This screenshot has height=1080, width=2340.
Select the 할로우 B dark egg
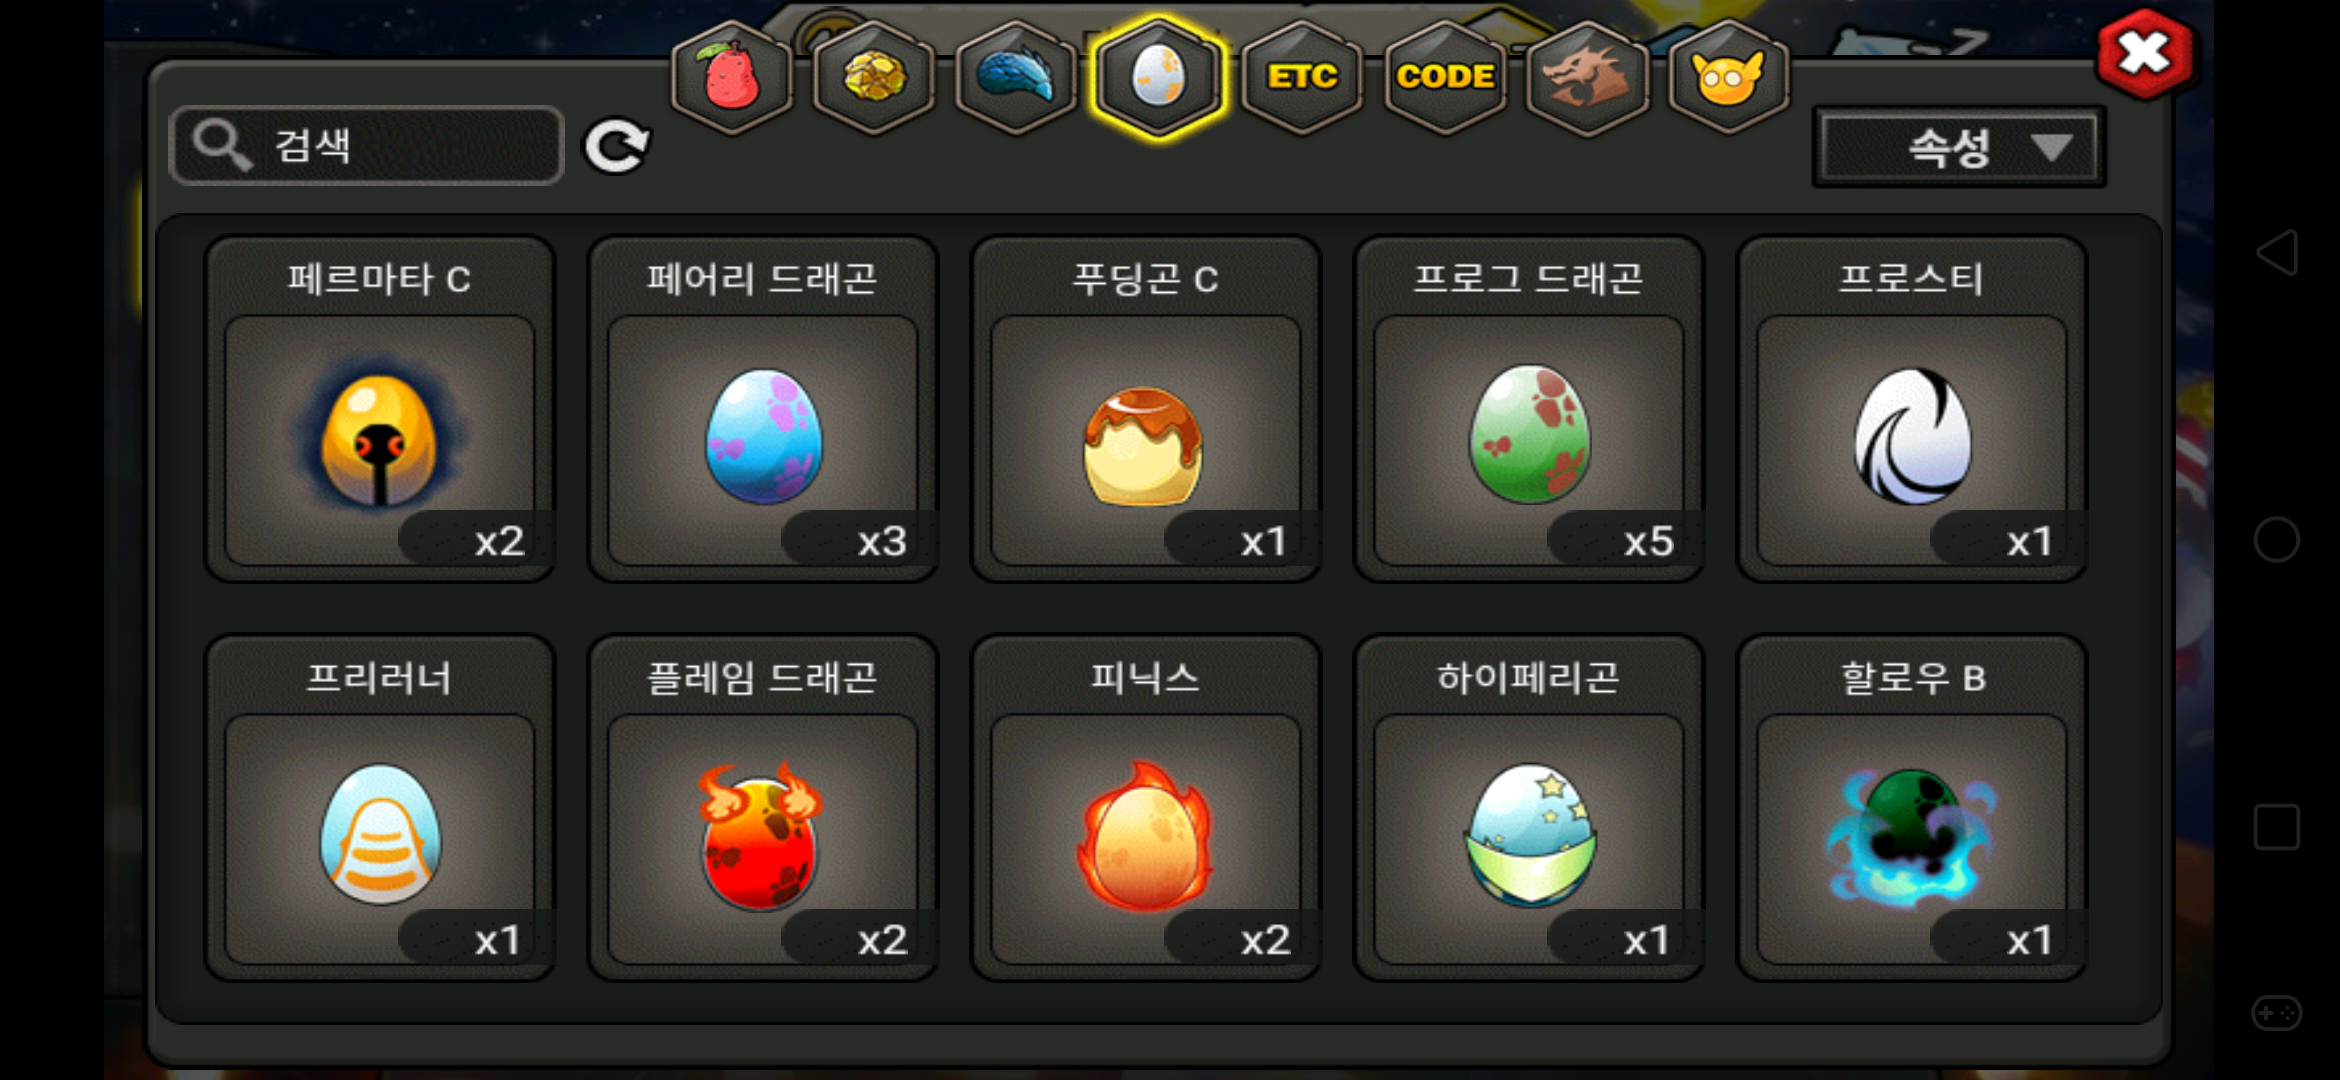coord(1912,808)
